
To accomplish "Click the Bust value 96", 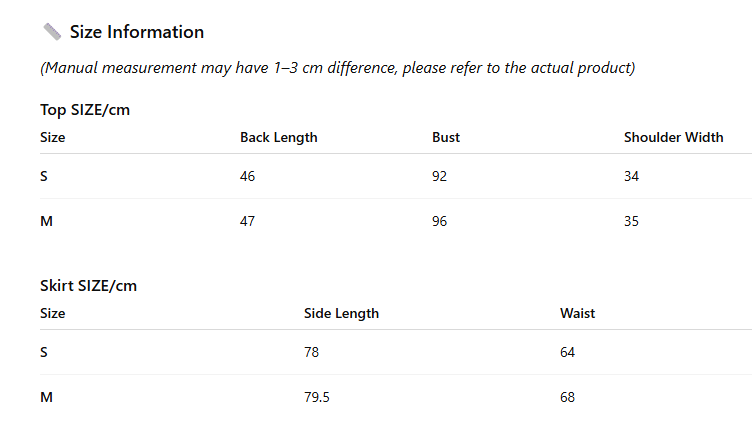I will click(x=439, y=221).
